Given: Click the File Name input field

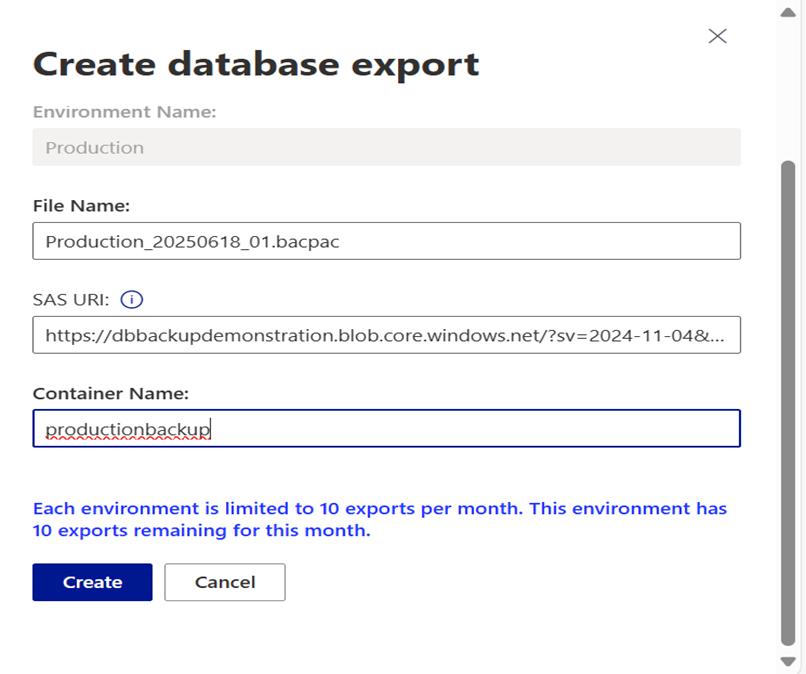Looking at the screenshot, I should pyautogui.click(x=387, y=241).
